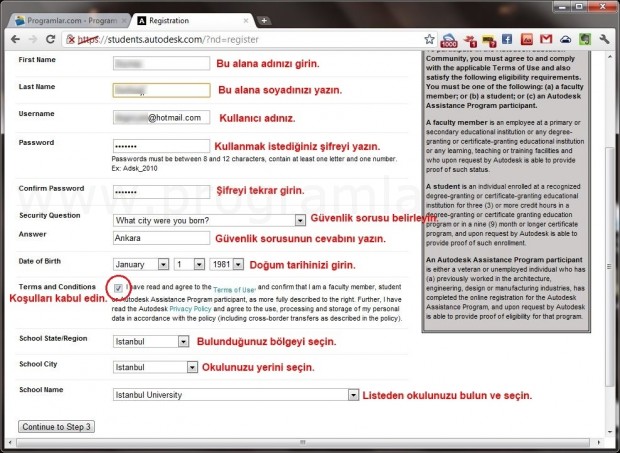Close the Programlar.com tab
Screen dimensions: 620x453
pos(125,21)
